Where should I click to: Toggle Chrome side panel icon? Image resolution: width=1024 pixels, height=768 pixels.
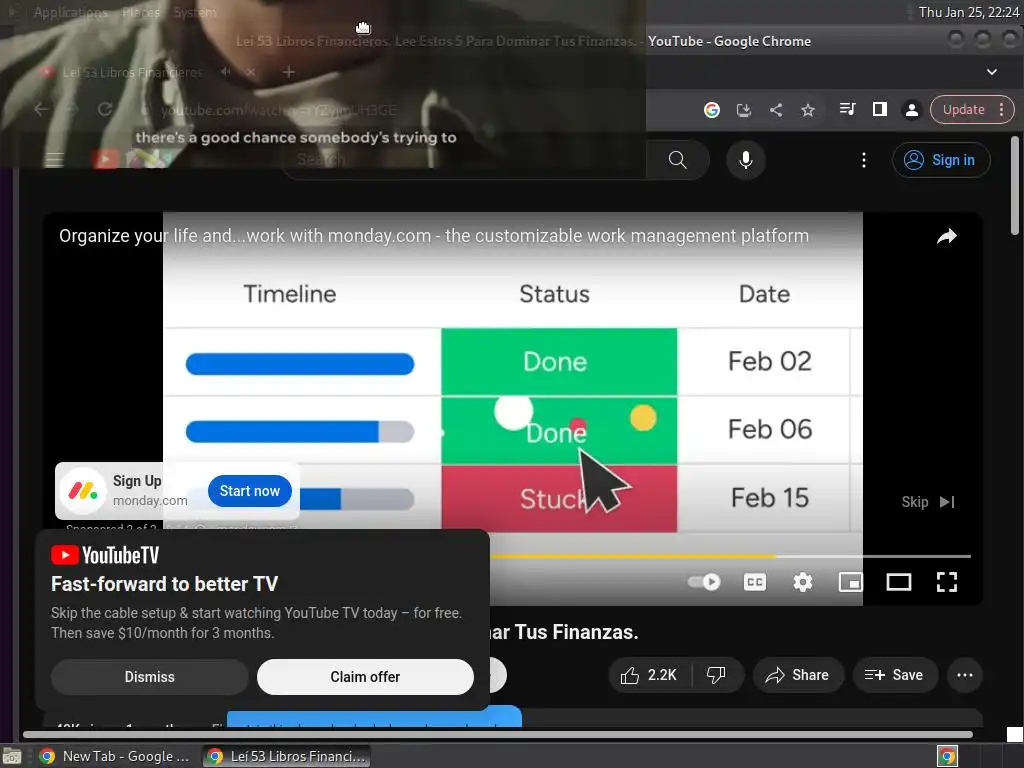(880, 109)
